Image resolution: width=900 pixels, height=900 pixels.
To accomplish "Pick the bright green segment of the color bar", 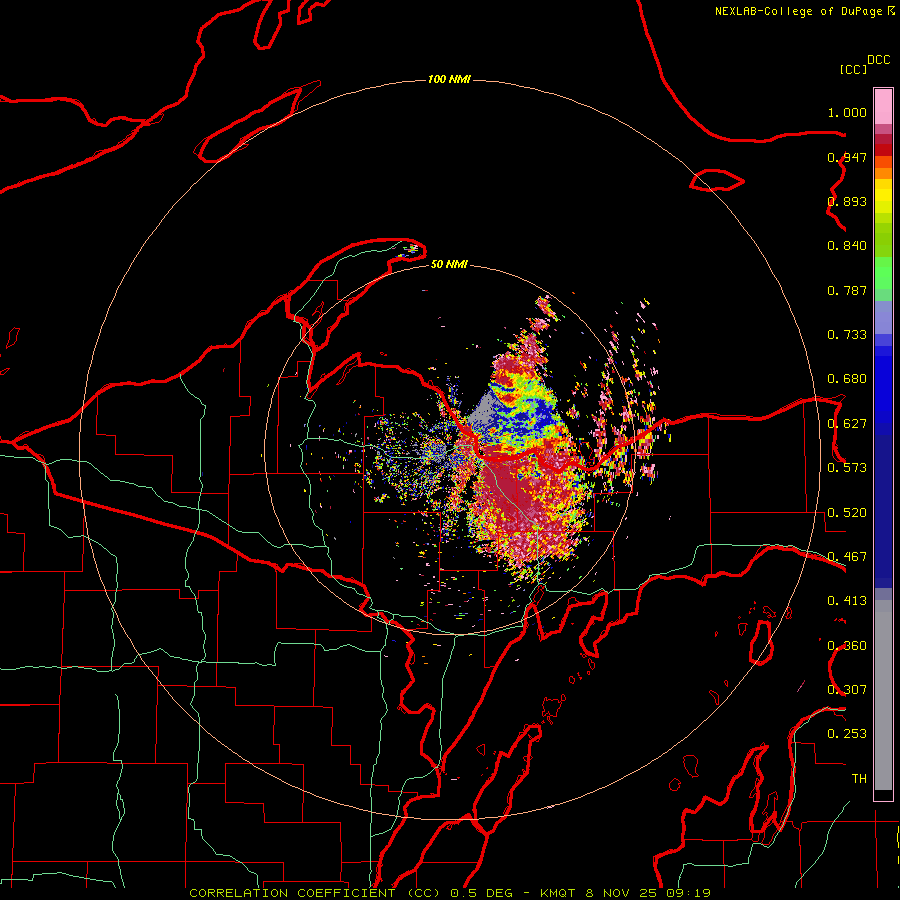I will point(883,273).
